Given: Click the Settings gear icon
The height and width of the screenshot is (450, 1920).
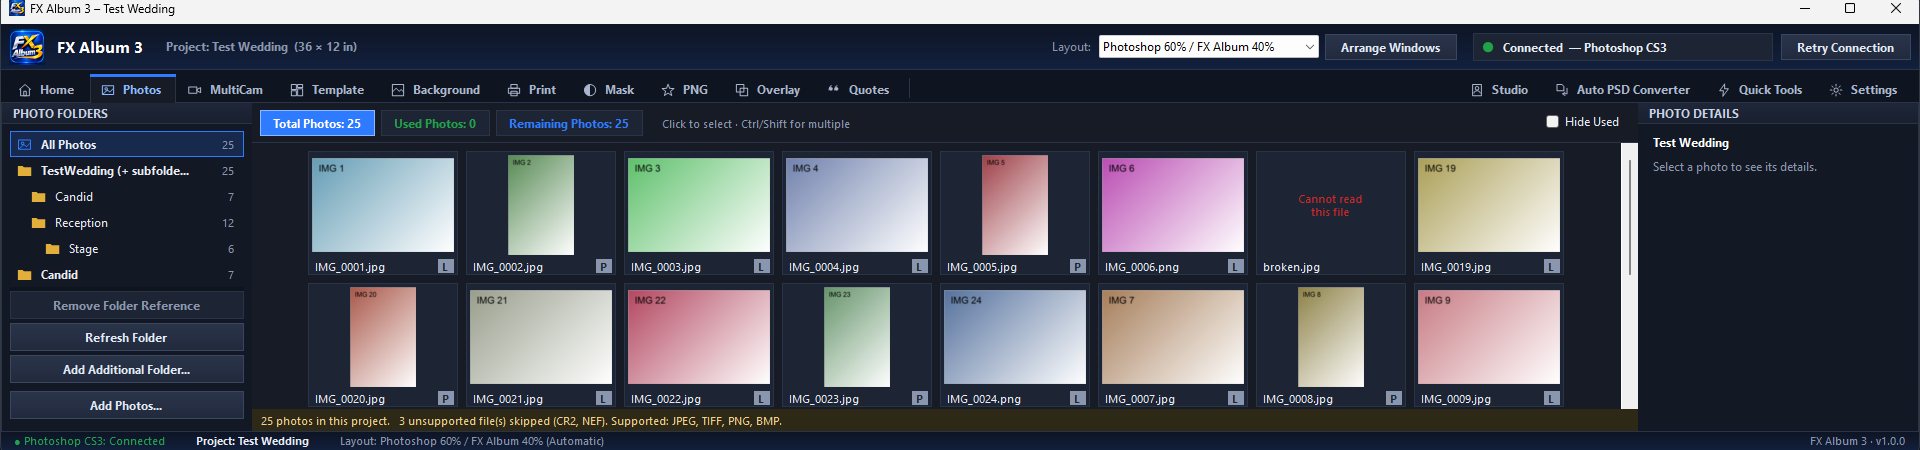Looking at the screenshot, I should pos(1836,90).
